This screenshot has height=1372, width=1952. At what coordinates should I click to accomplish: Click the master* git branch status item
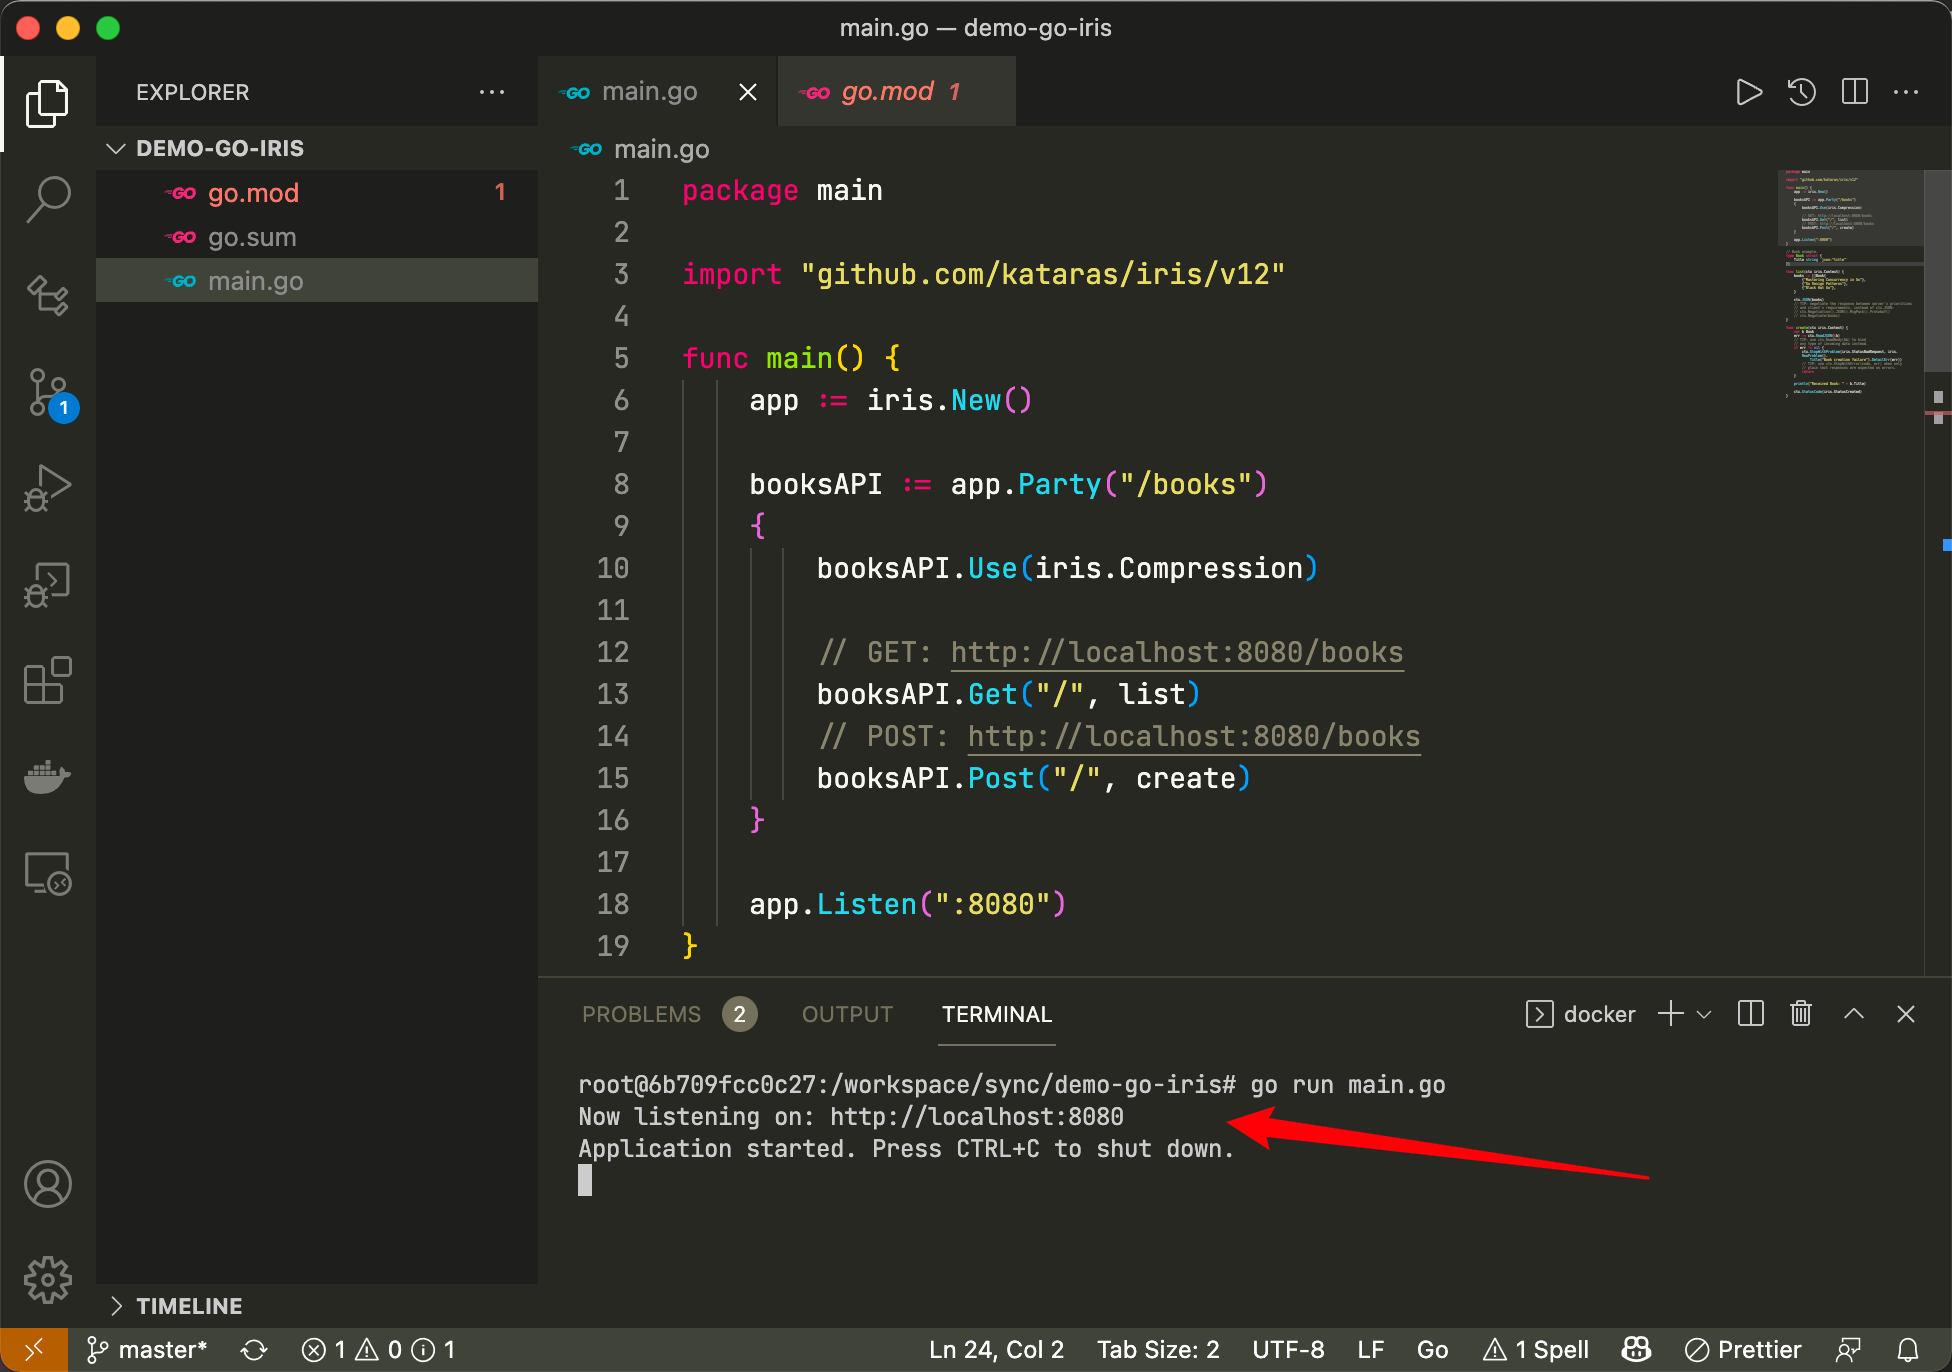[147, 1350]
